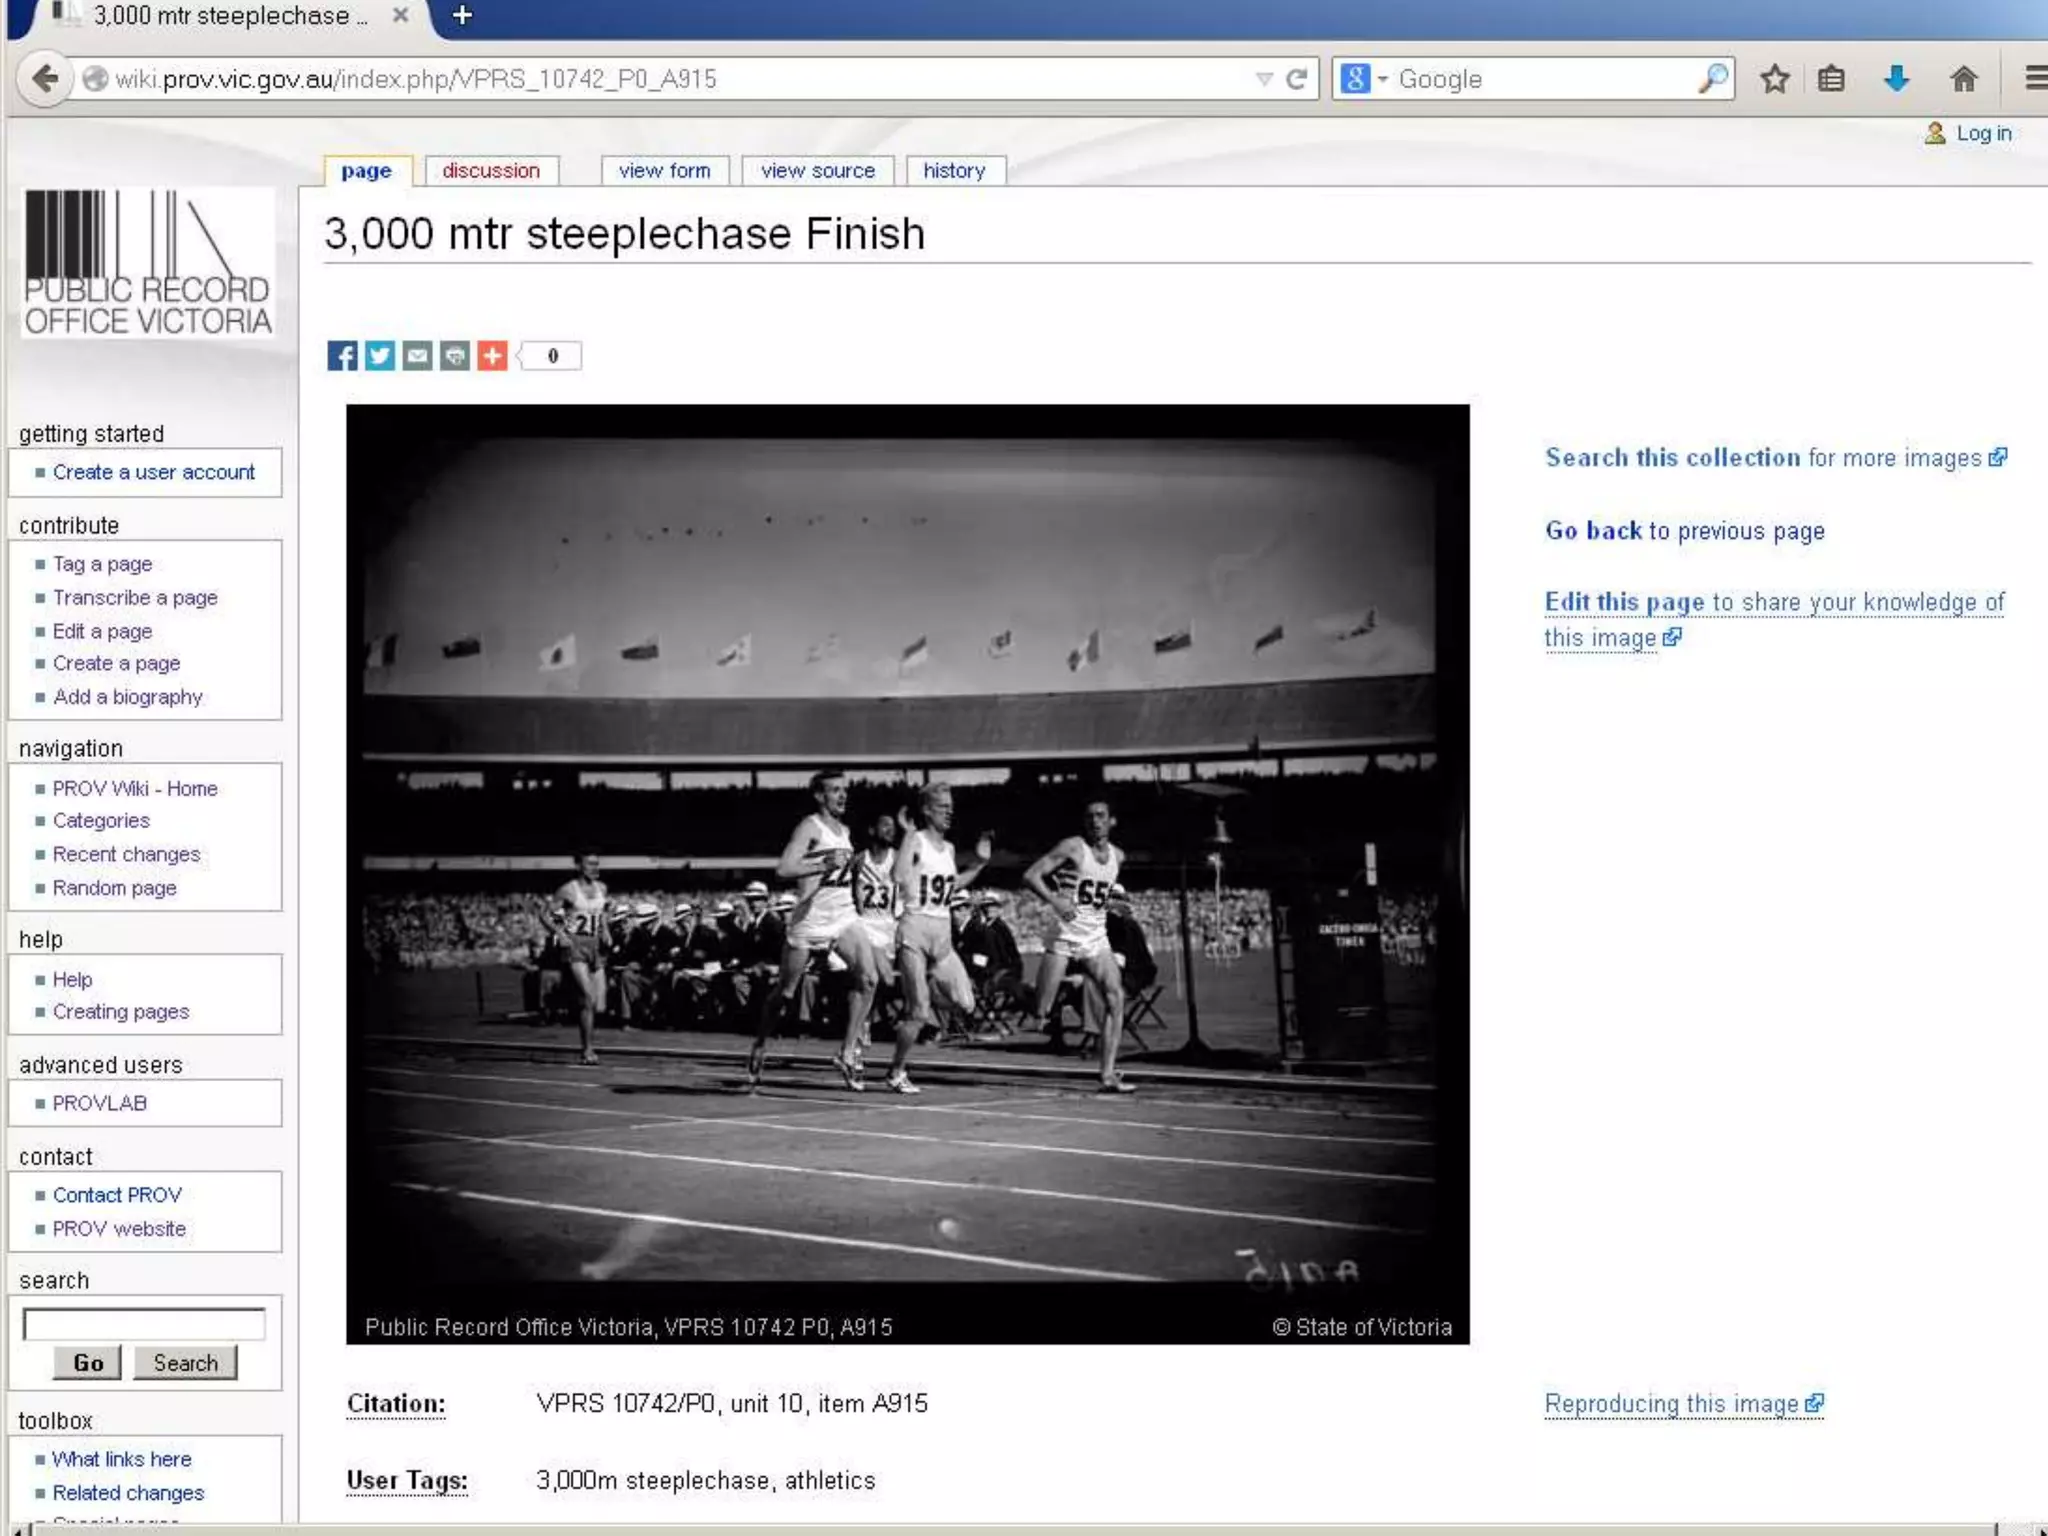Image resolution: width=2048 pixels, height=1536 pixels.
Task: Click the 'Go' search button
Action: 87,1363
